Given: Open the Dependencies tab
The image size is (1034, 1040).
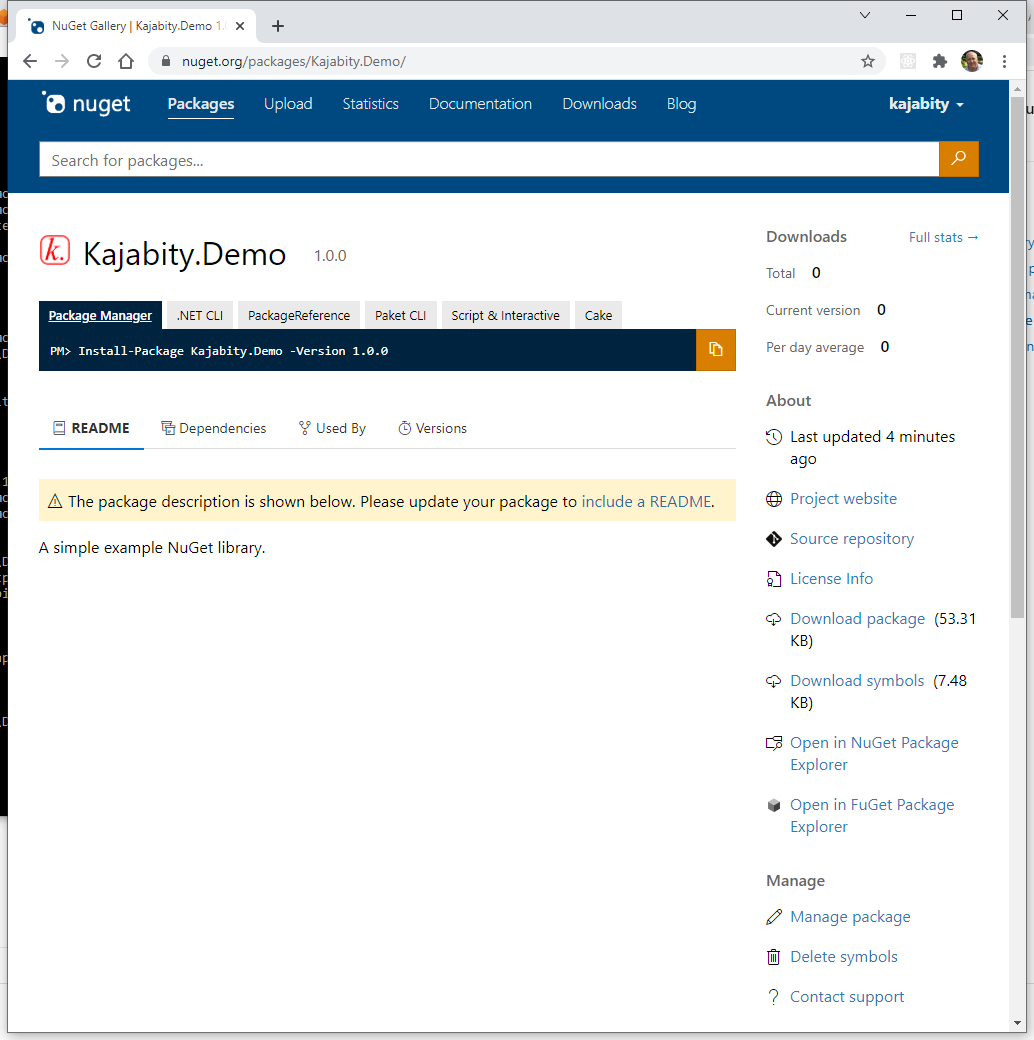Looking at the screenshot, I should (213, 428).
